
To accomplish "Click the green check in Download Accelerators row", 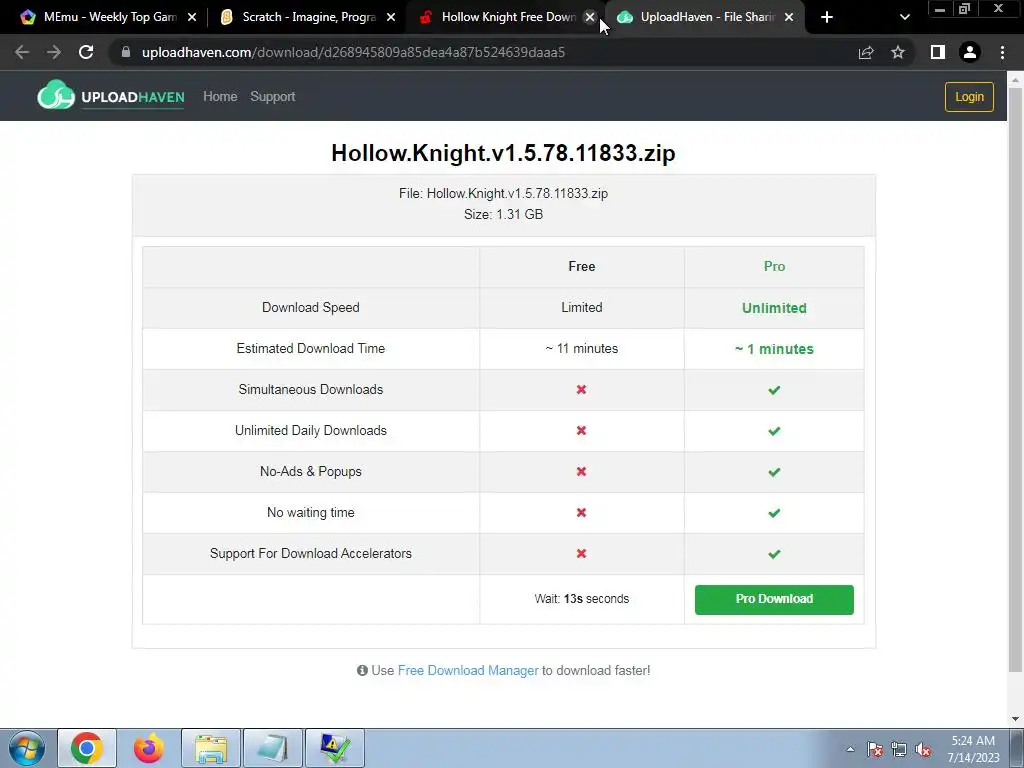I will click(774, 554).
